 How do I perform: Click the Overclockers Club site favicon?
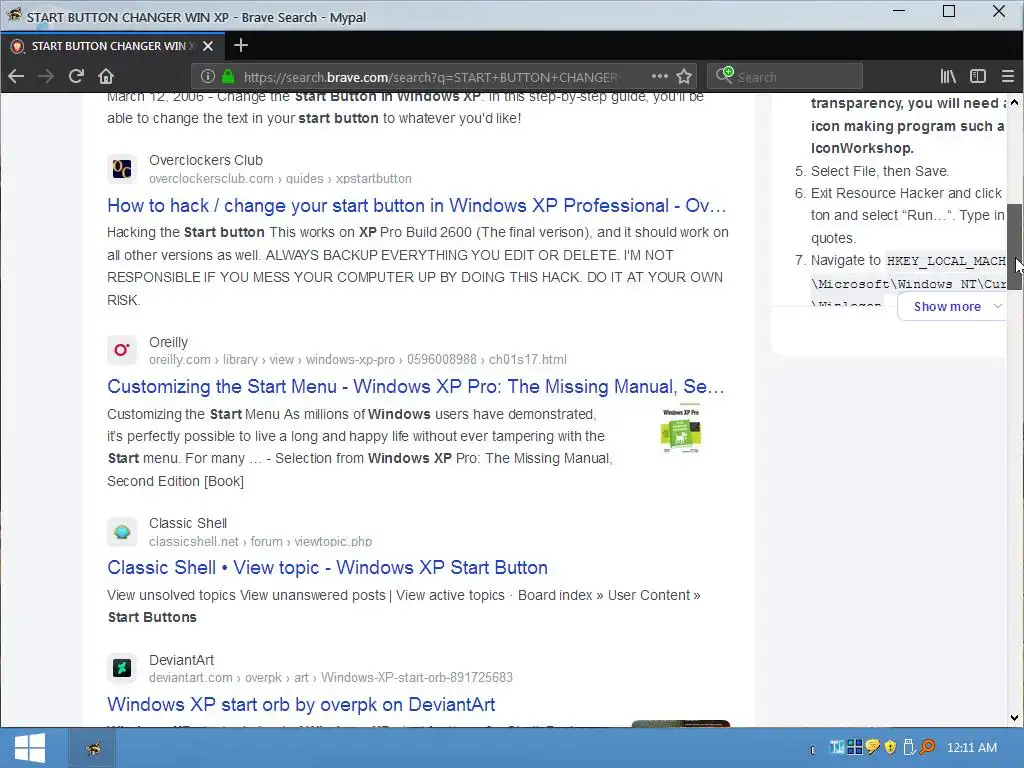point(122,169)
